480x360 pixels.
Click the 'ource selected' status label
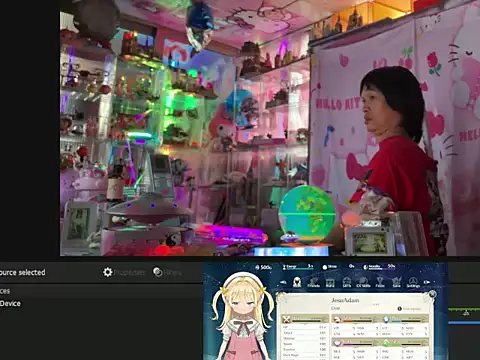coord(23,272)
